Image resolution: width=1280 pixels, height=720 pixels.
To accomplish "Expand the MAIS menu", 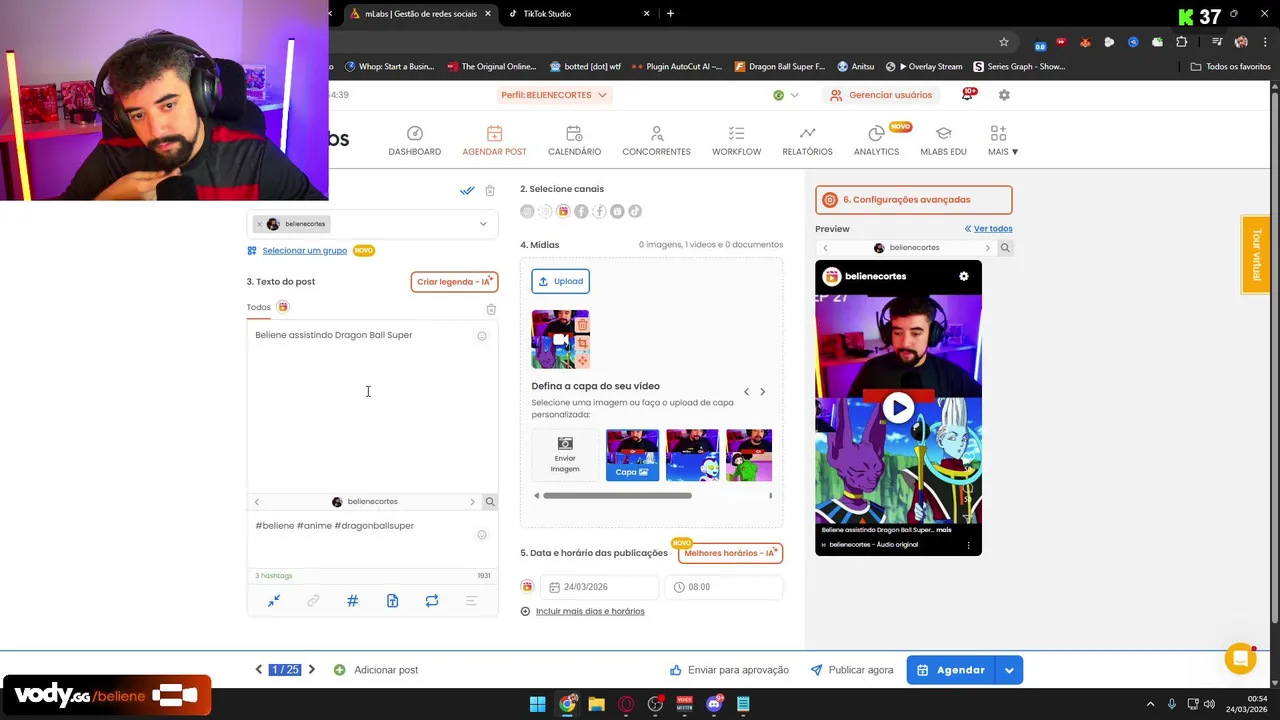I will (x=1002, y=141).
